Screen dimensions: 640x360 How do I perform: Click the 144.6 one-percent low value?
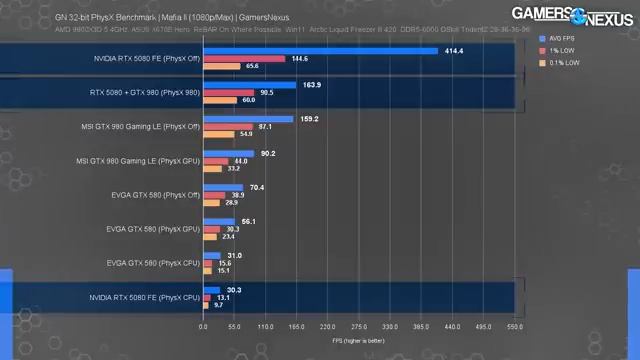click(300, 59)
